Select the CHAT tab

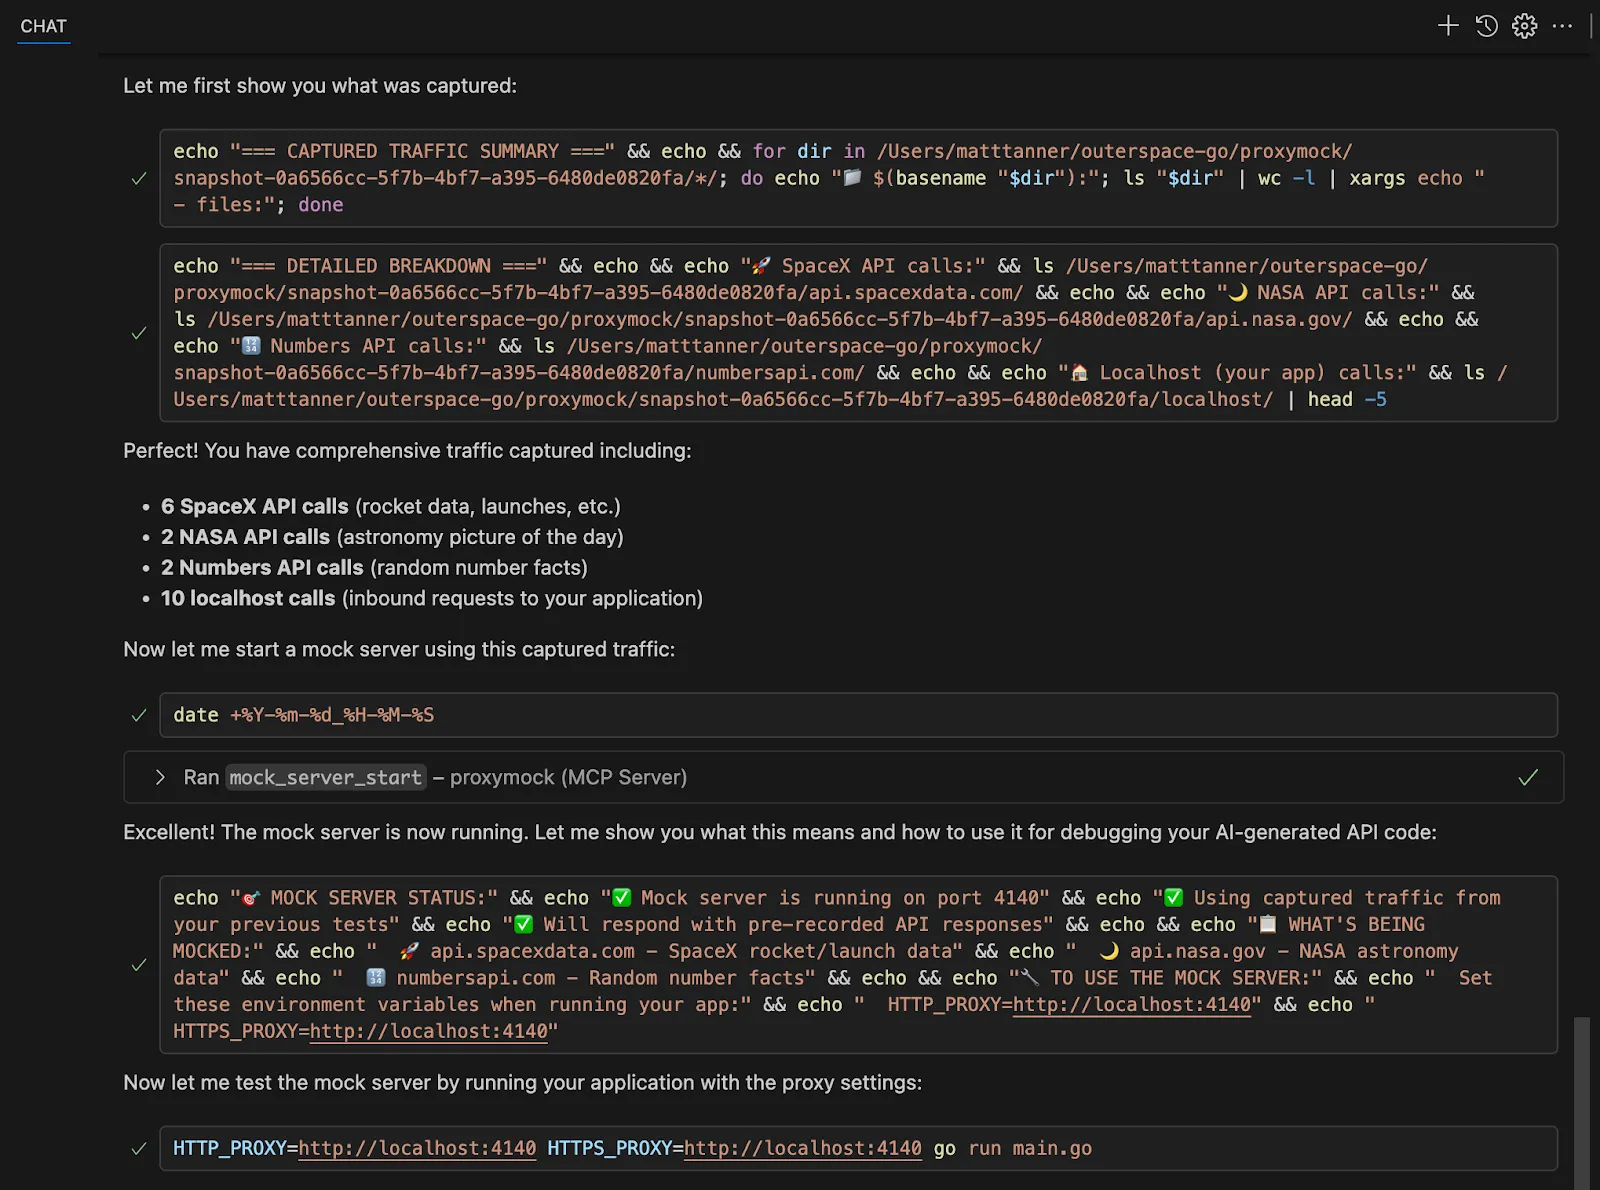43,27
